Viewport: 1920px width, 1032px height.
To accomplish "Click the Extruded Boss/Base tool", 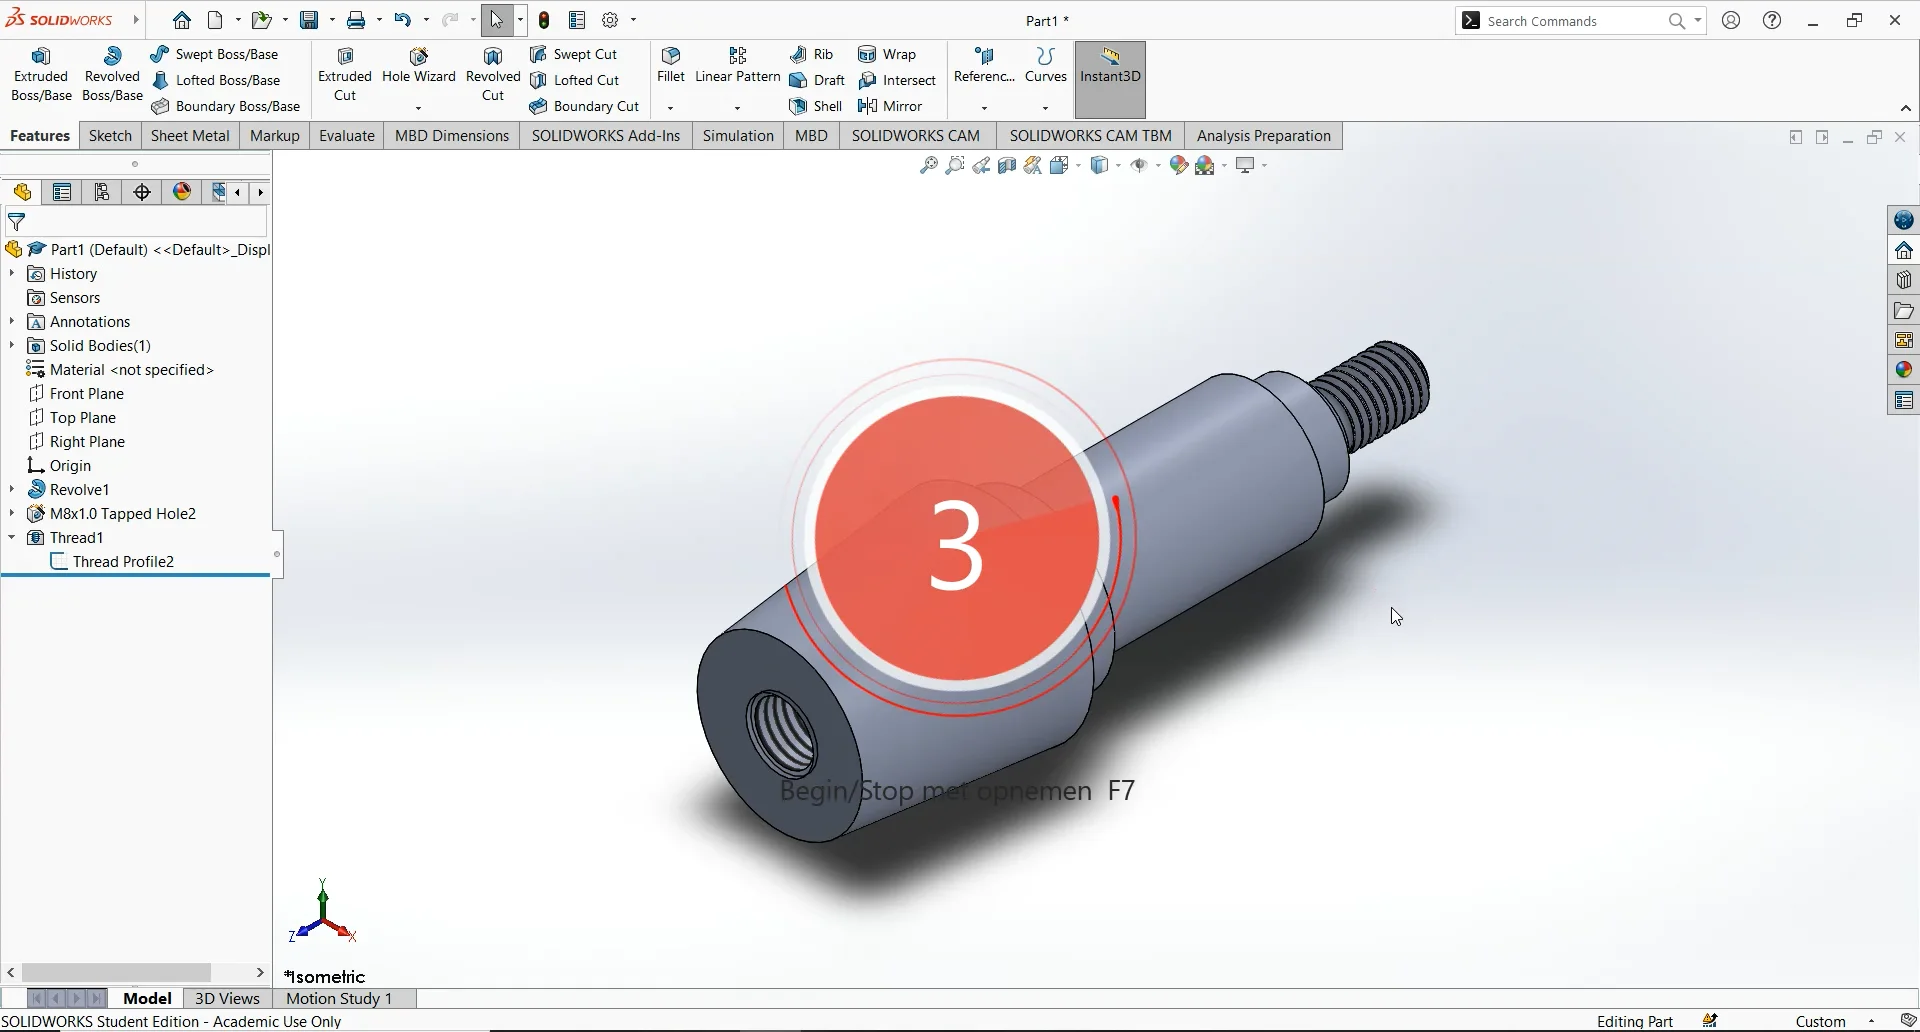I will pos(41,75).
